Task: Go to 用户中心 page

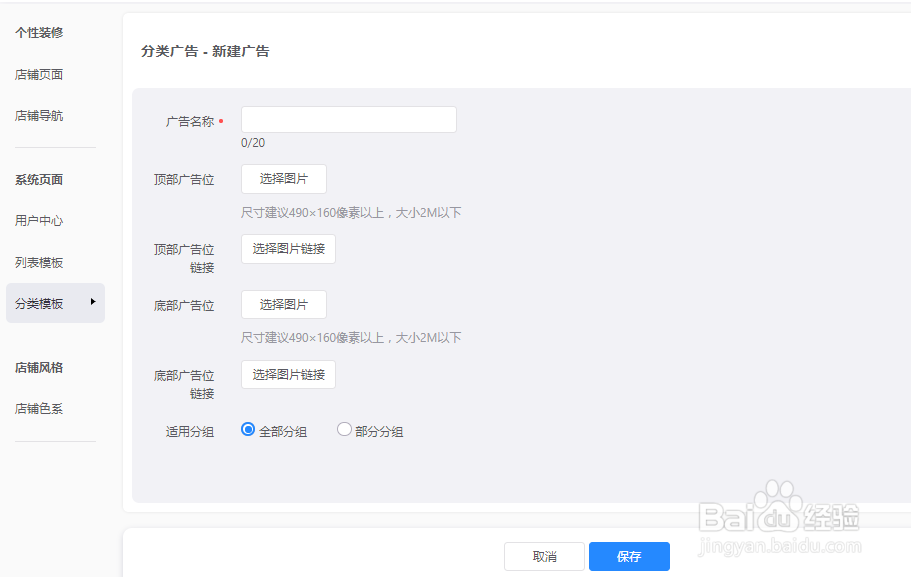Action: click(x=39, y=221)
